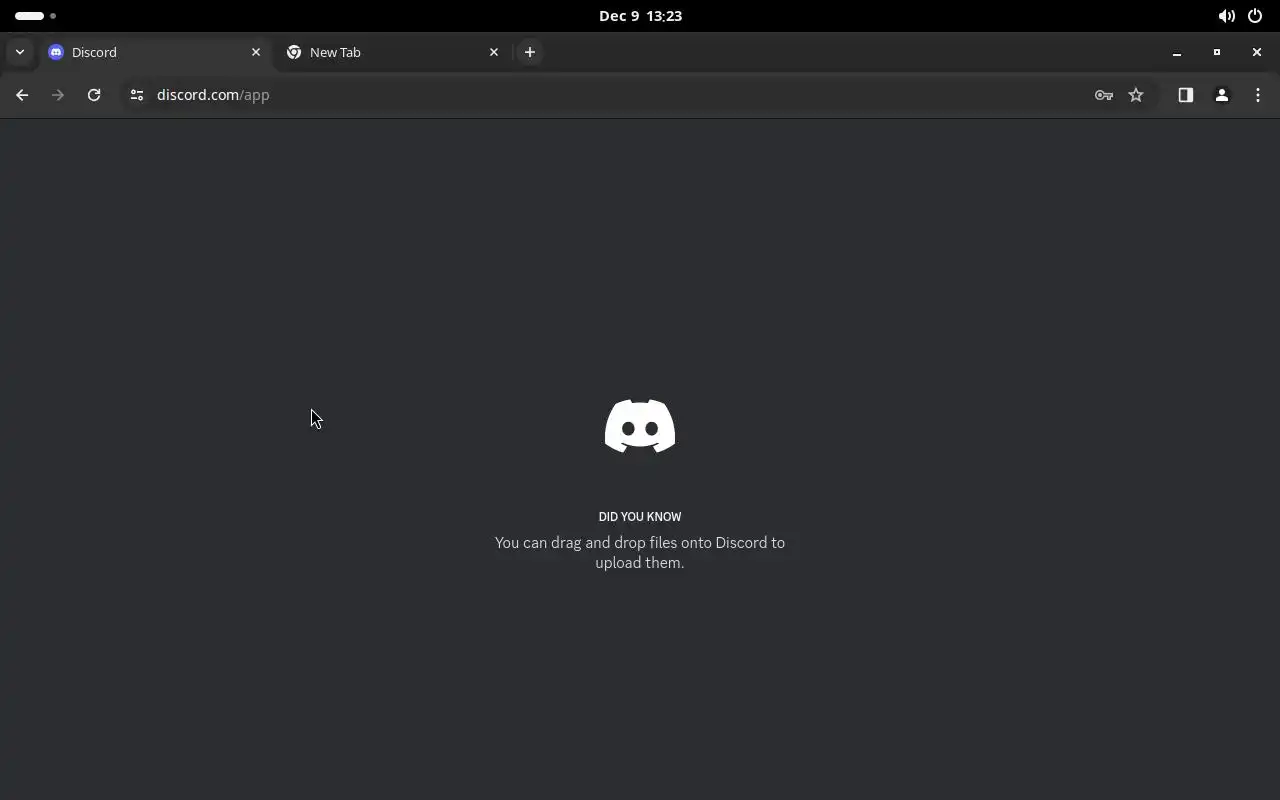The width and height of the screenshot is (1280, 800).
Task: Click the 'DID YOU KNOW' heading
Action: (x=640, y=517)
